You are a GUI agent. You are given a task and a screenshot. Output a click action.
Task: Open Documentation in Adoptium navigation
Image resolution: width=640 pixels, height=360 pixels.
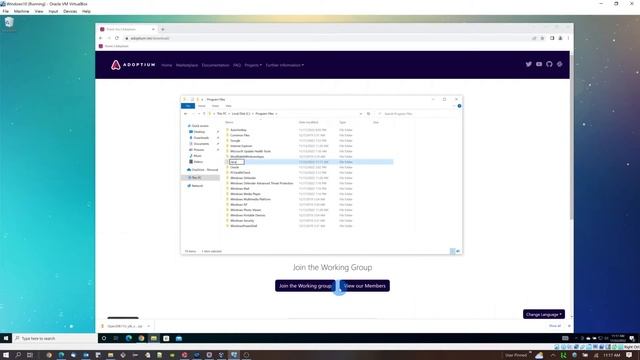(216, 65)
